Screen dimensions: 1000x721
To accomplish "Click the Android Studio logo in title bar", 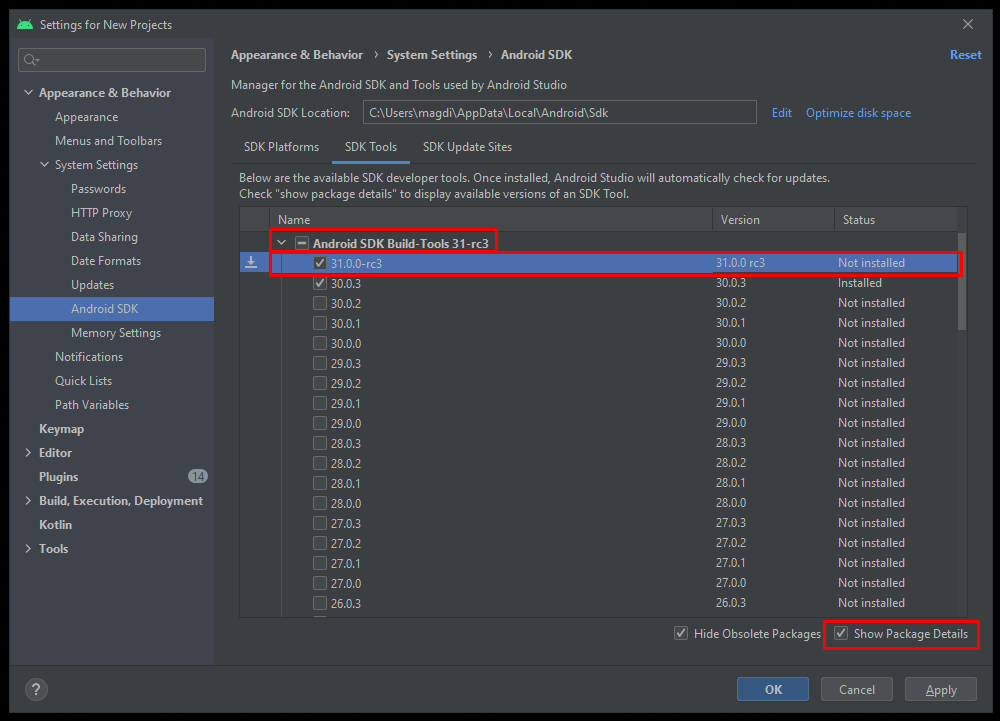I will click(x=25, y=24).
